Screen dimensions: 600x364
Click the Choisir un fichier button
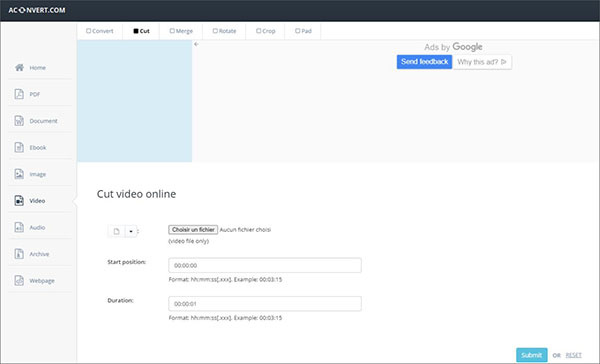pyautogui.click(x=193, y=230)
